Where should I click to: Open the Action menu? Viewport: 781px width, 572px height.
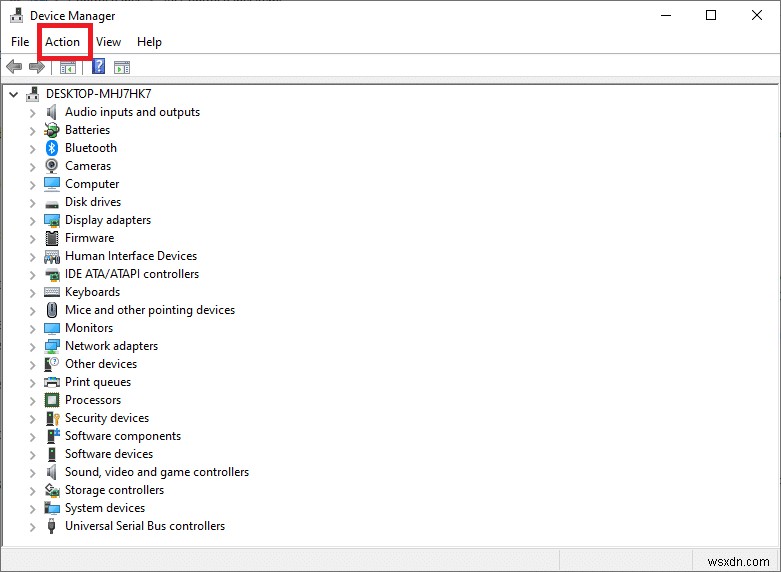(63, 42)
